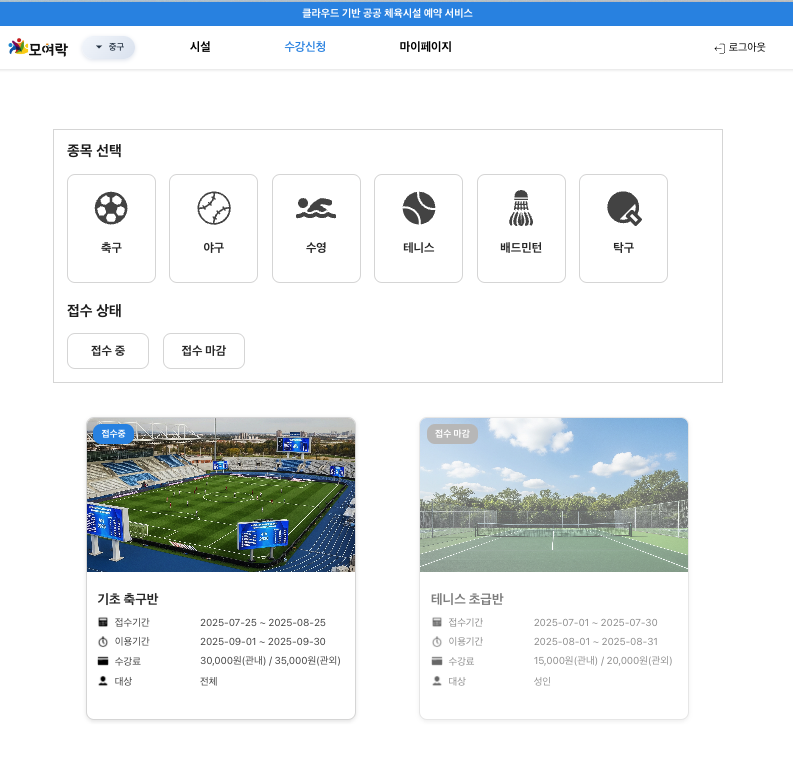
Task: Click the 대상 person icon in 기초 축구반
Action: pos(103,681)
